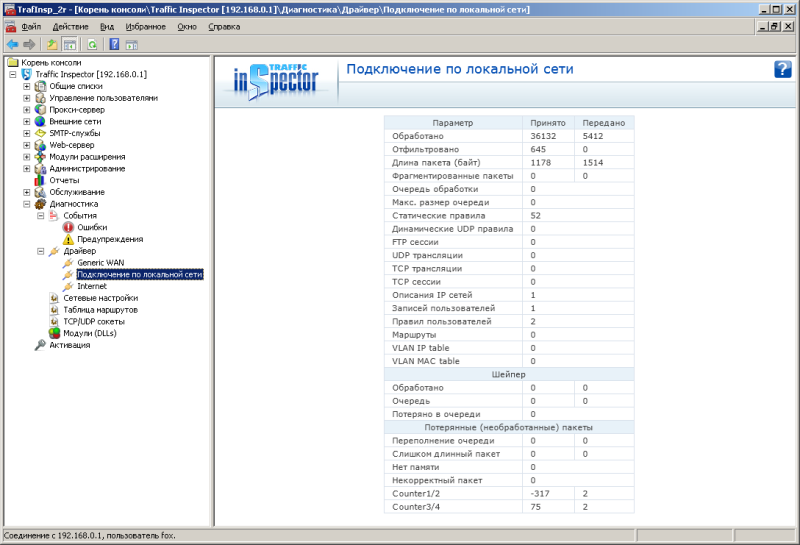This screenshot has width=800, height=545.
Task: Click the SMTP-службы envelope icon
Action: click(x=40, y=133)
